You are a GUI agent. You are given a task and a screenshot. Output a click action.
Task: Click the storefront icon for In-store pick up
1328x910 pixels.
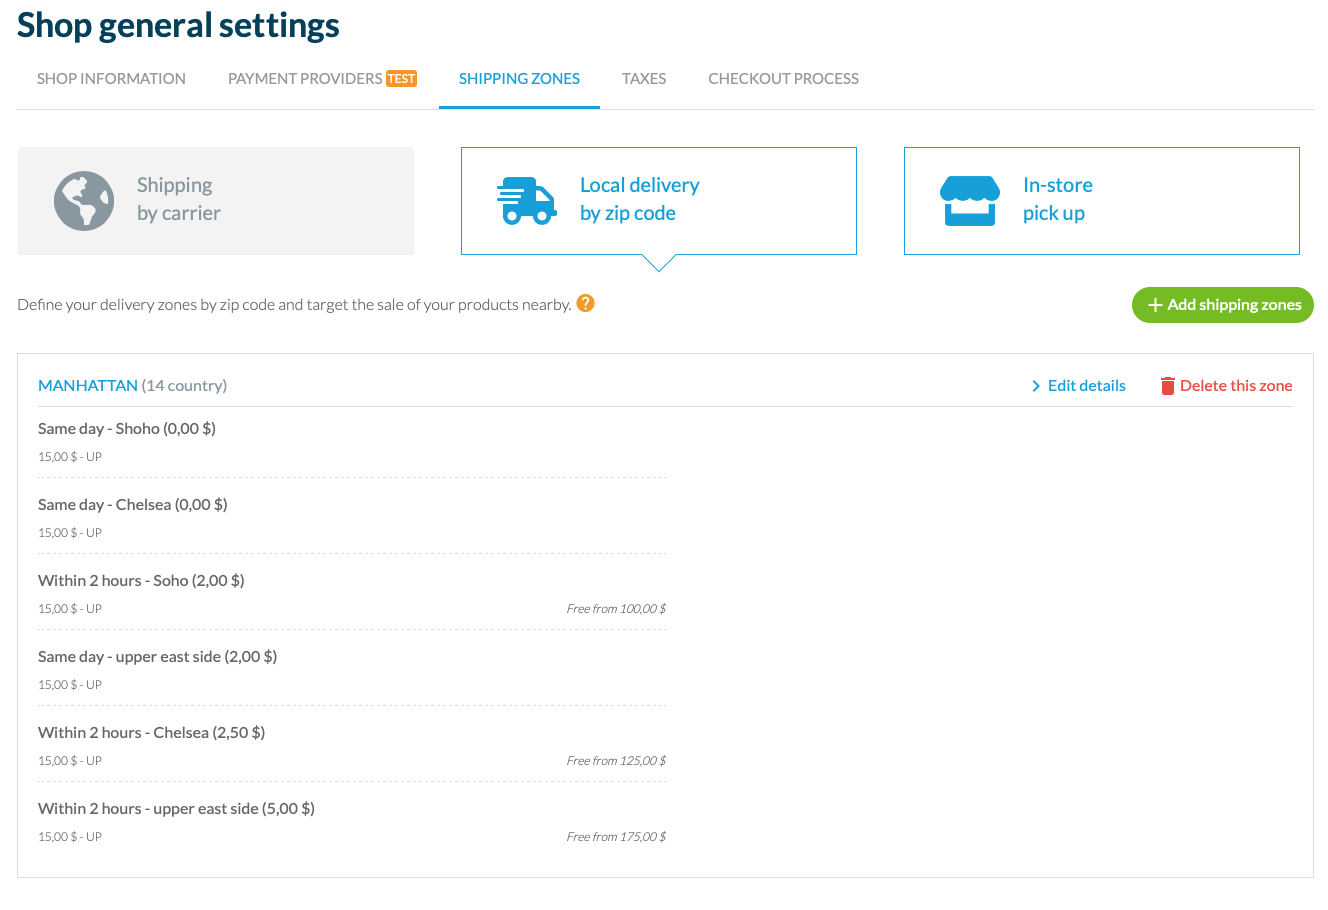click(x=969, y=201)
